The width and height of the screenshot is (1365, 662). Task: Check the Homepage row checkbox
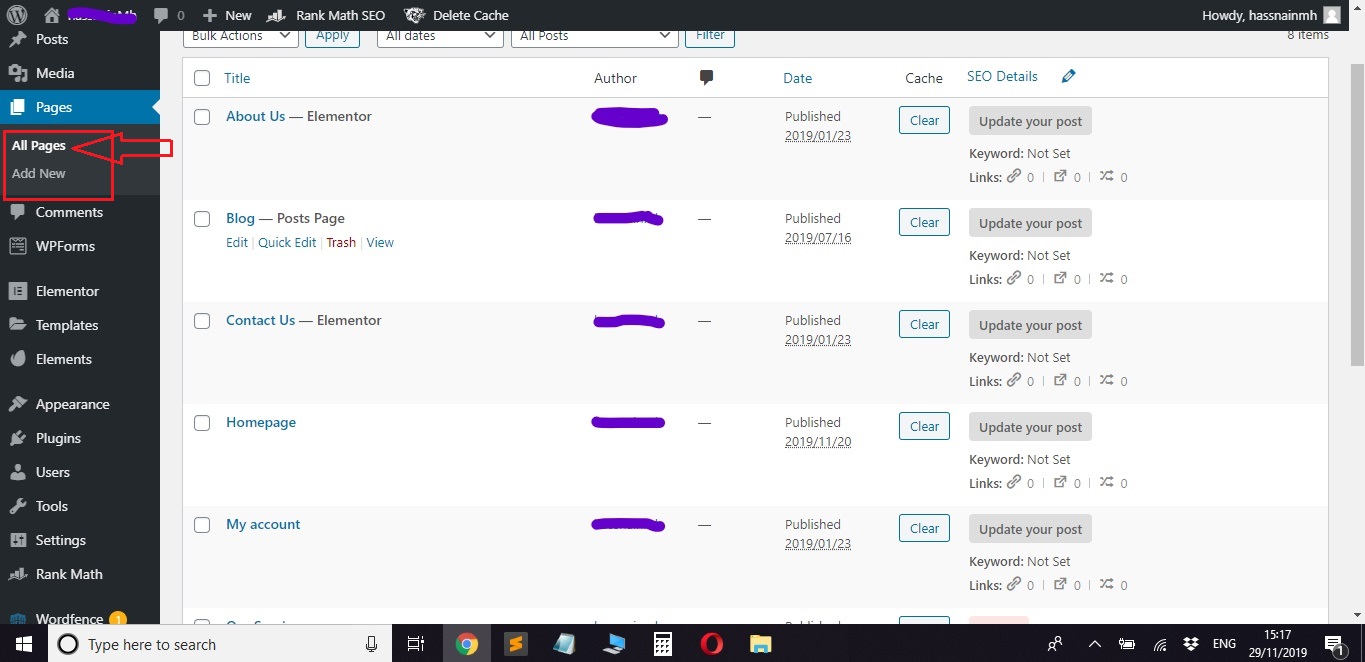202,423
